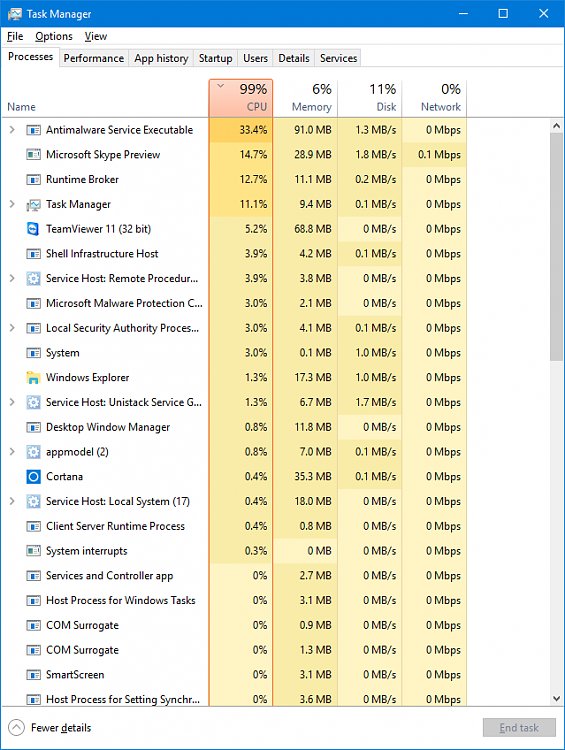Click the Microsoft Malware Protection icon

point(33,303)
